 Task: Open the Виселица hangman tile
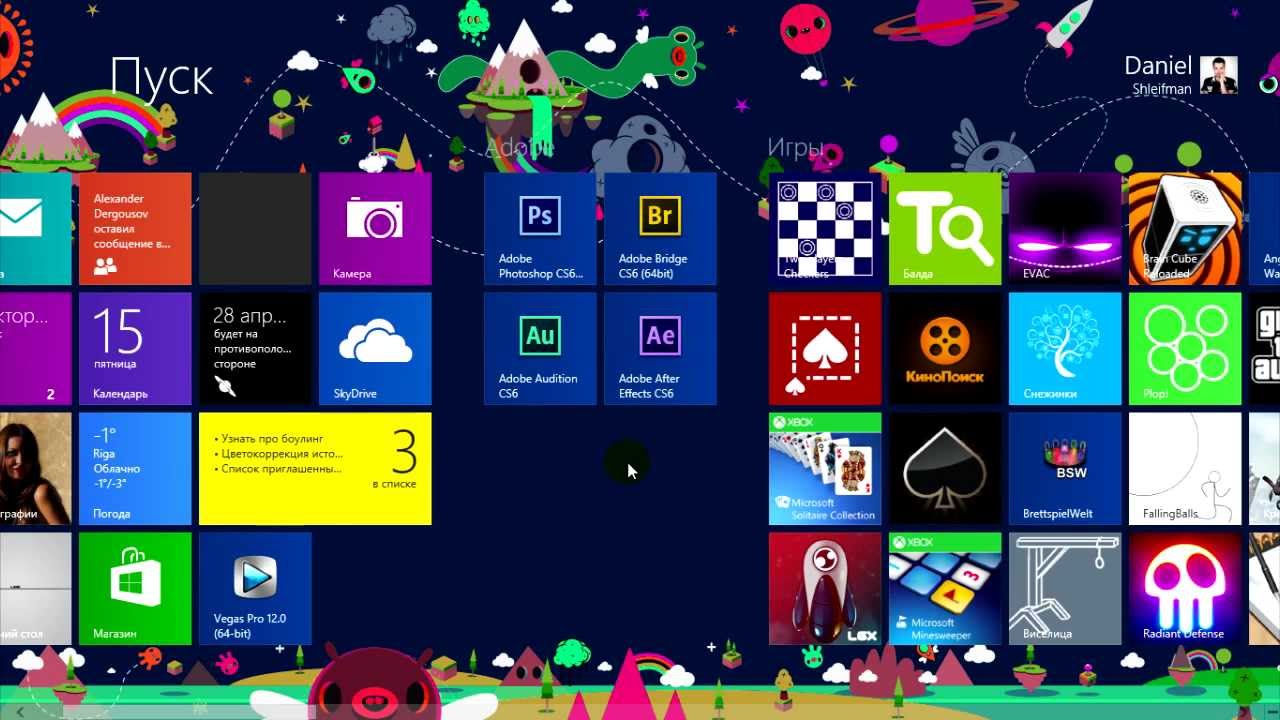click(1065, 589)
